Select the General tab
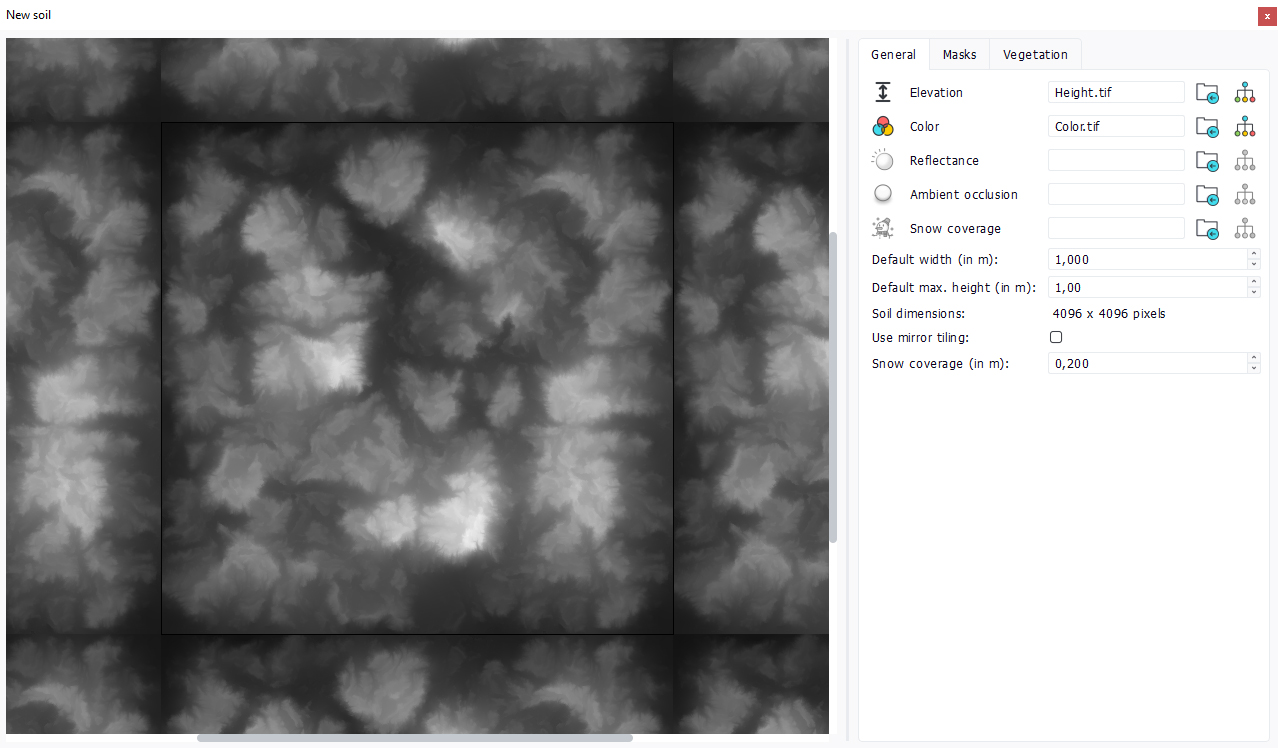Screen dimensions: 1278x748 tap(893, 55)
